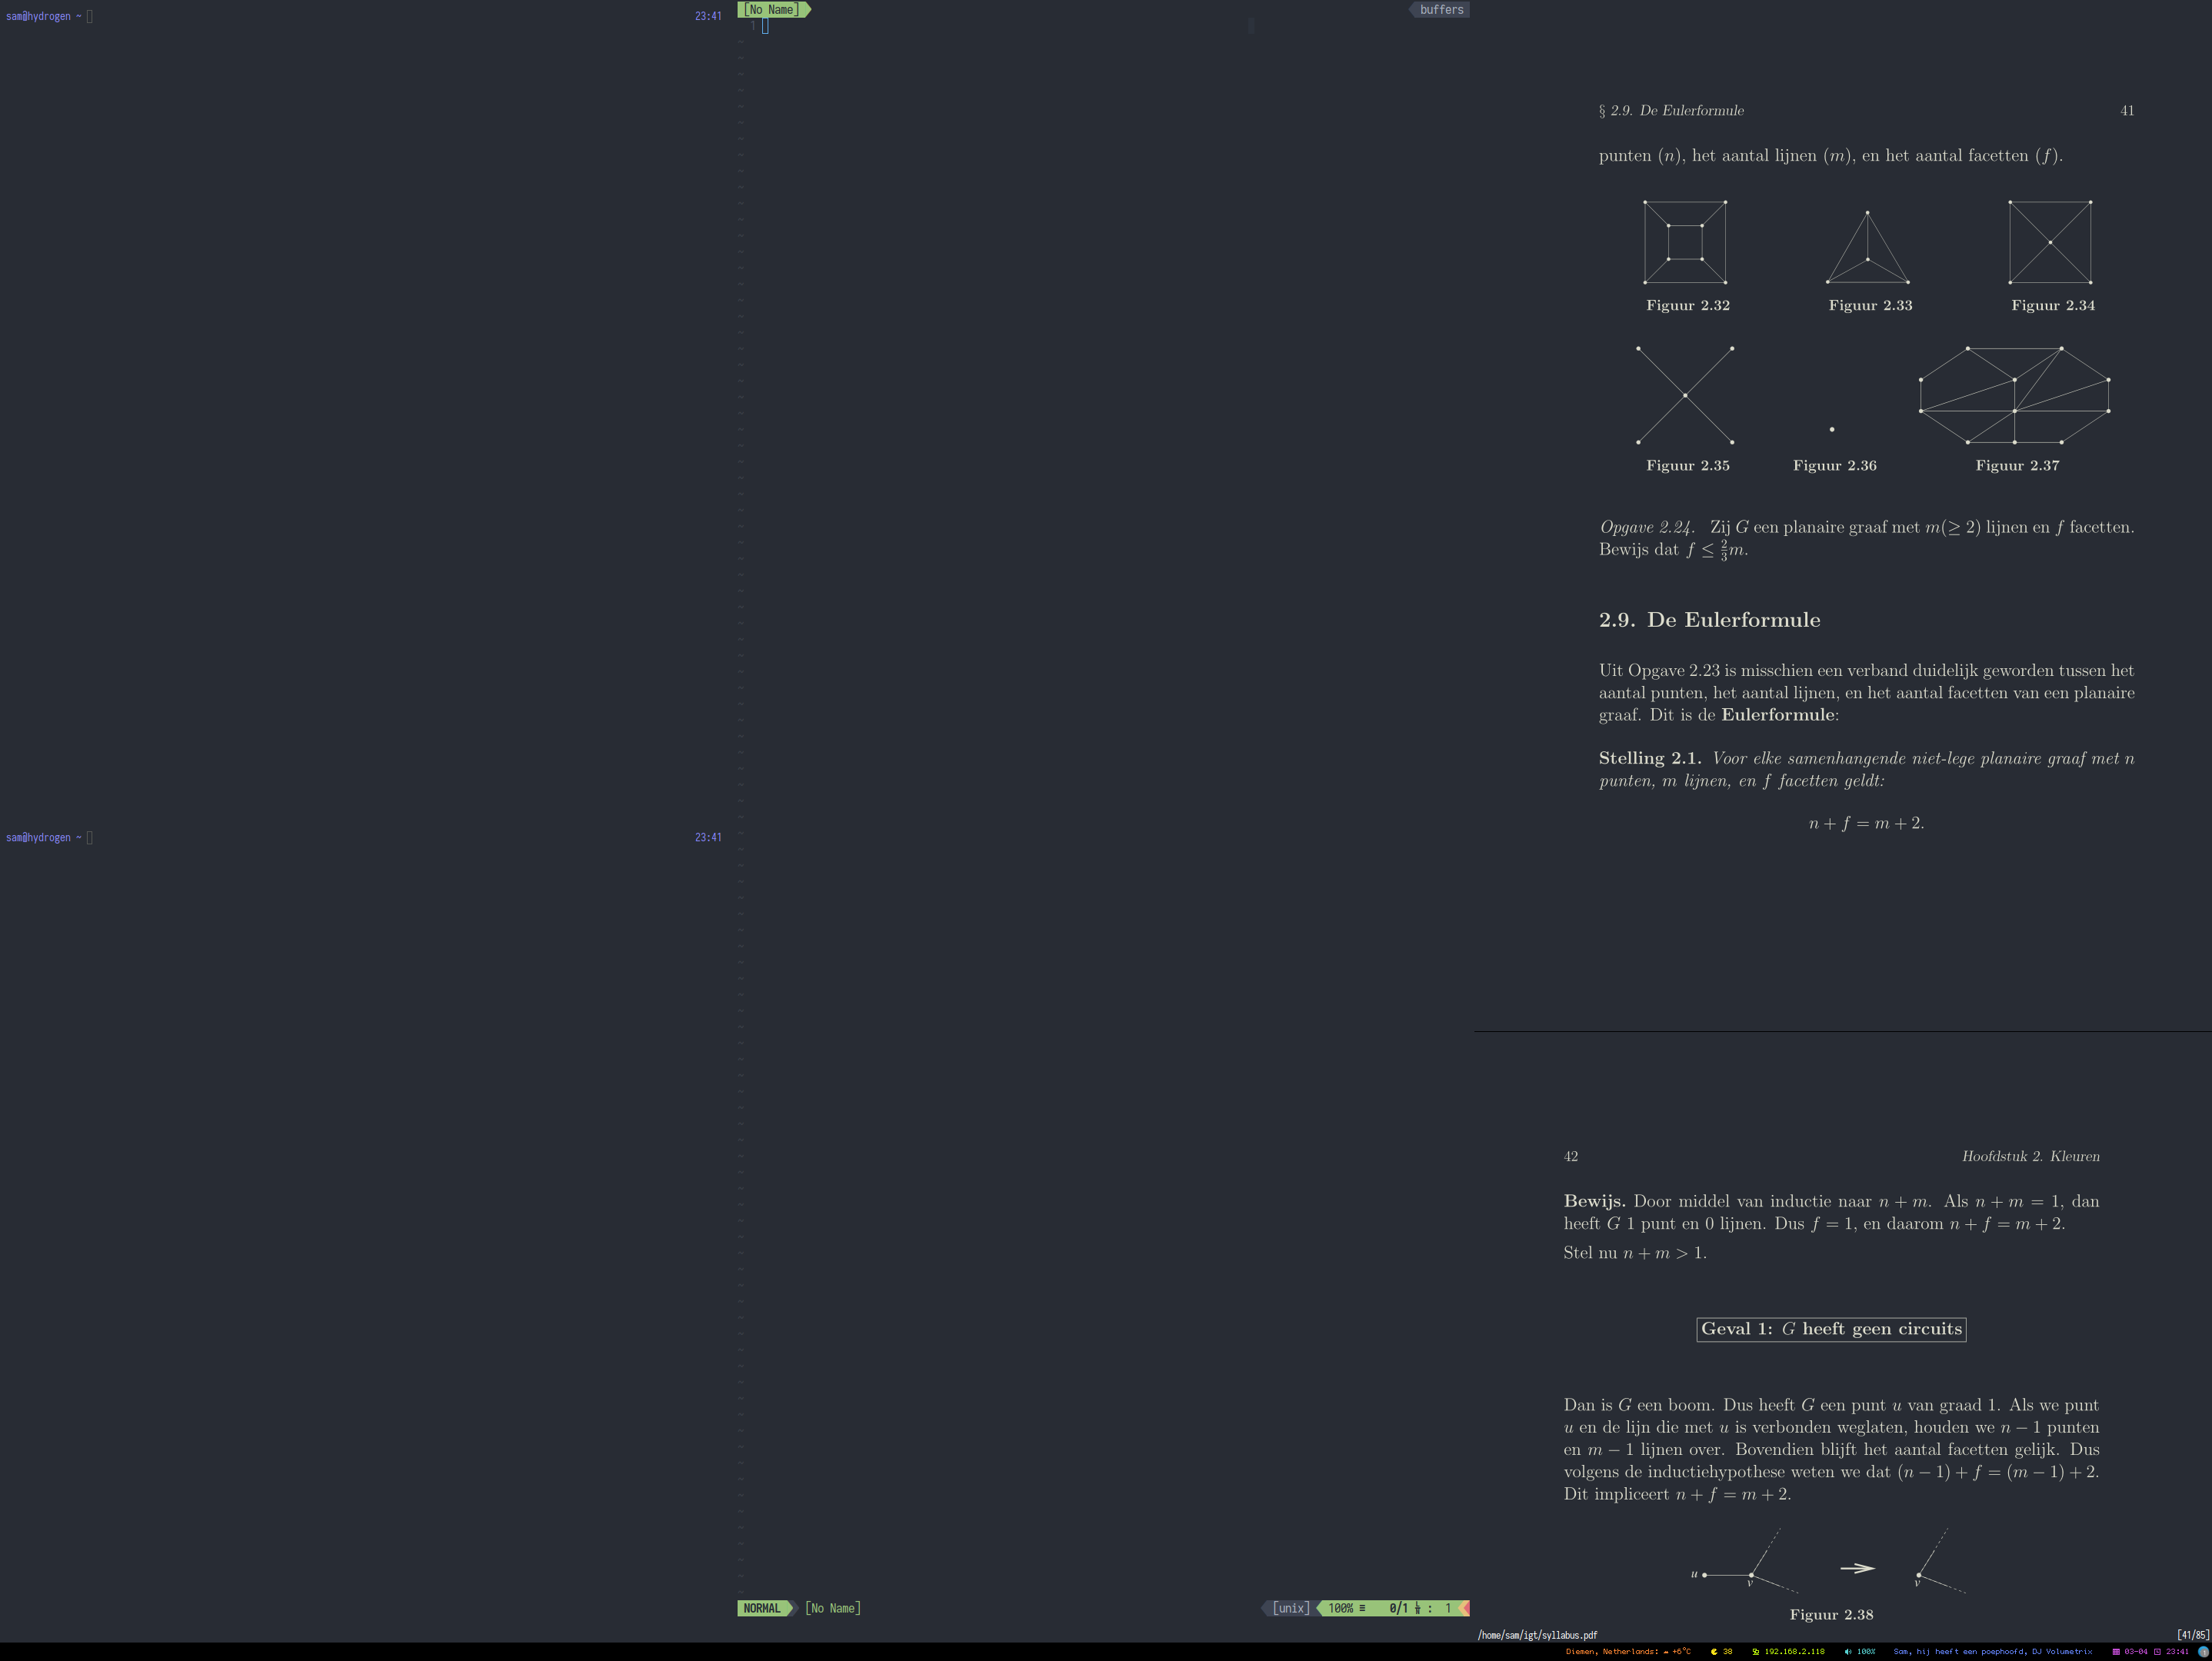Click the volume speaker icon at 100%
Viewport: 2212px width, 1661px height.
1848,1652
